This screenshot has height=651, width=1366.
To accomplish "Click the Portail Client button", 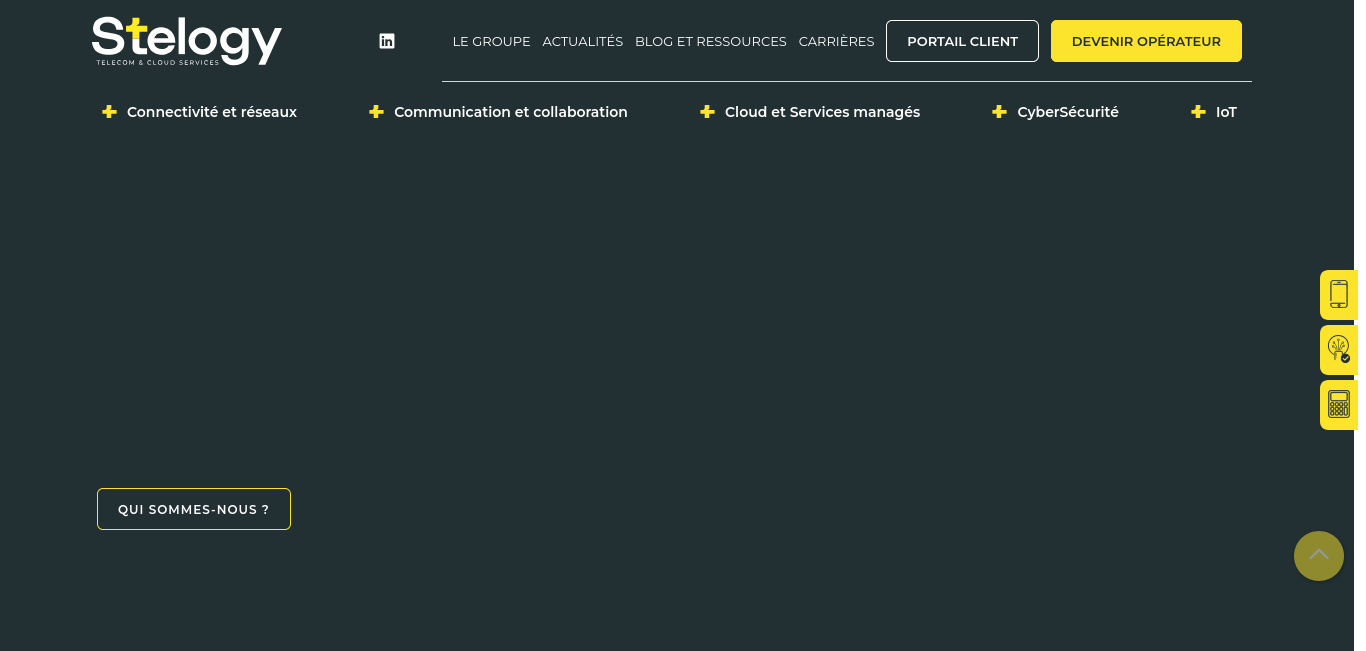I will 962,41.
